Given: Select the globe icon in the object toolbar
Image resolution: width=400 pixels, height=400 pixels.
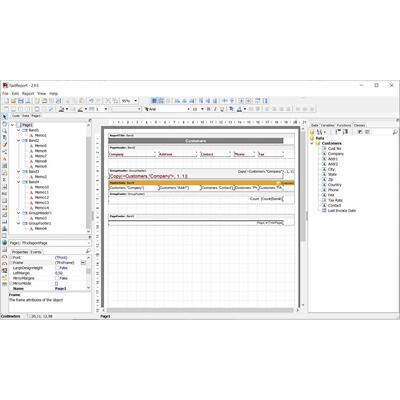Looking at the screenshot, I should pos(4,242).
